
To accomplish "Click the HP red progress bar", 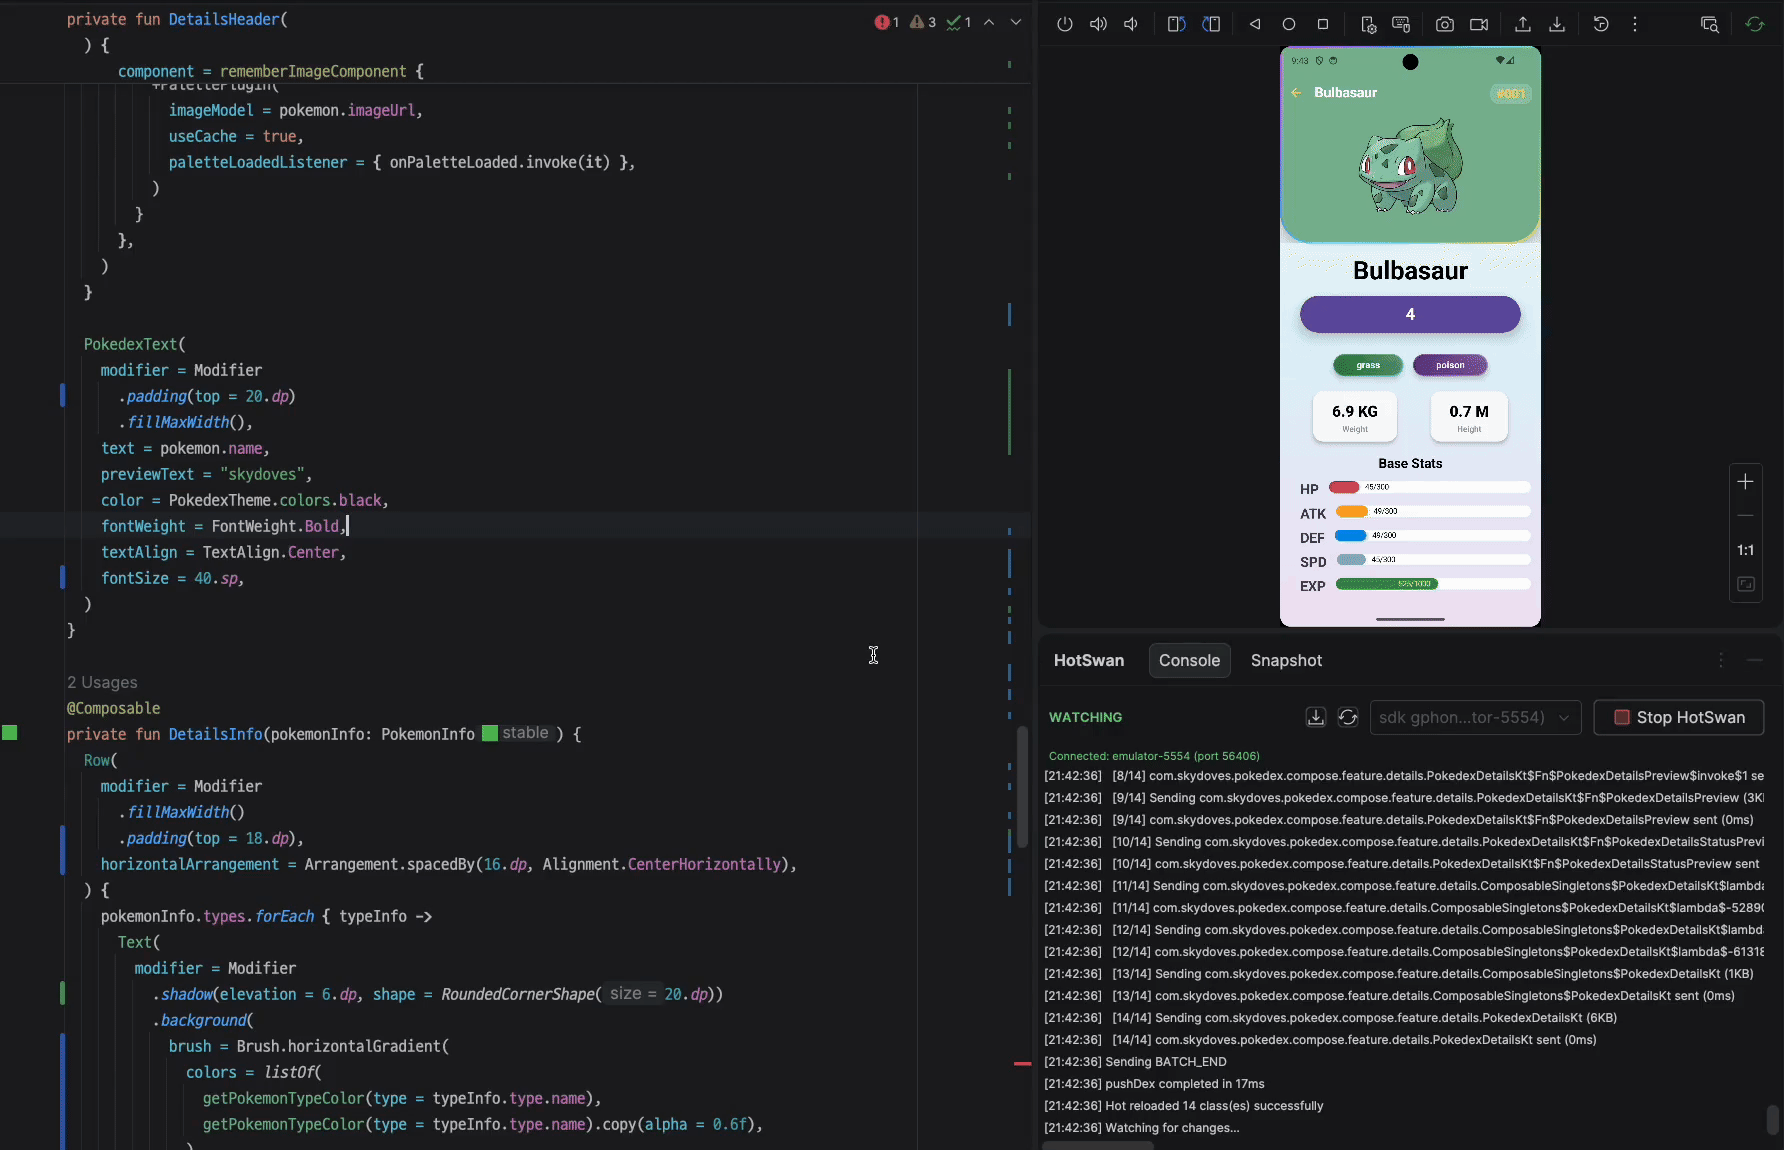I will (1344, 487).
